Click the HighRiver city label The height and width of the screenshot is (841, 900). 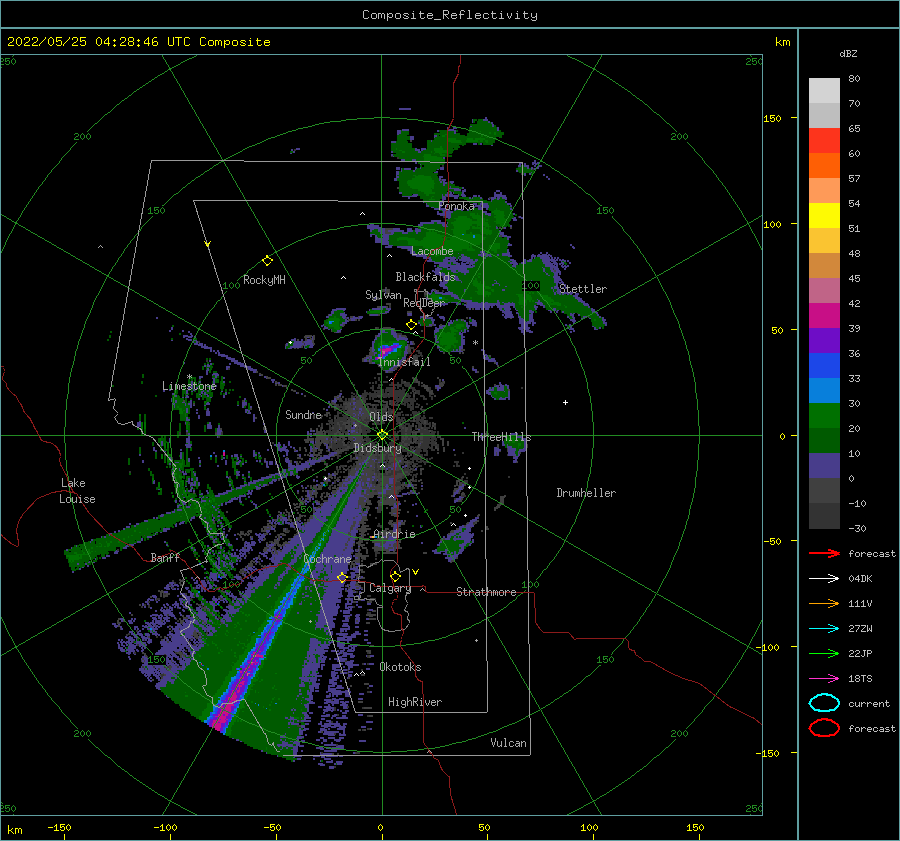(415, 702)
